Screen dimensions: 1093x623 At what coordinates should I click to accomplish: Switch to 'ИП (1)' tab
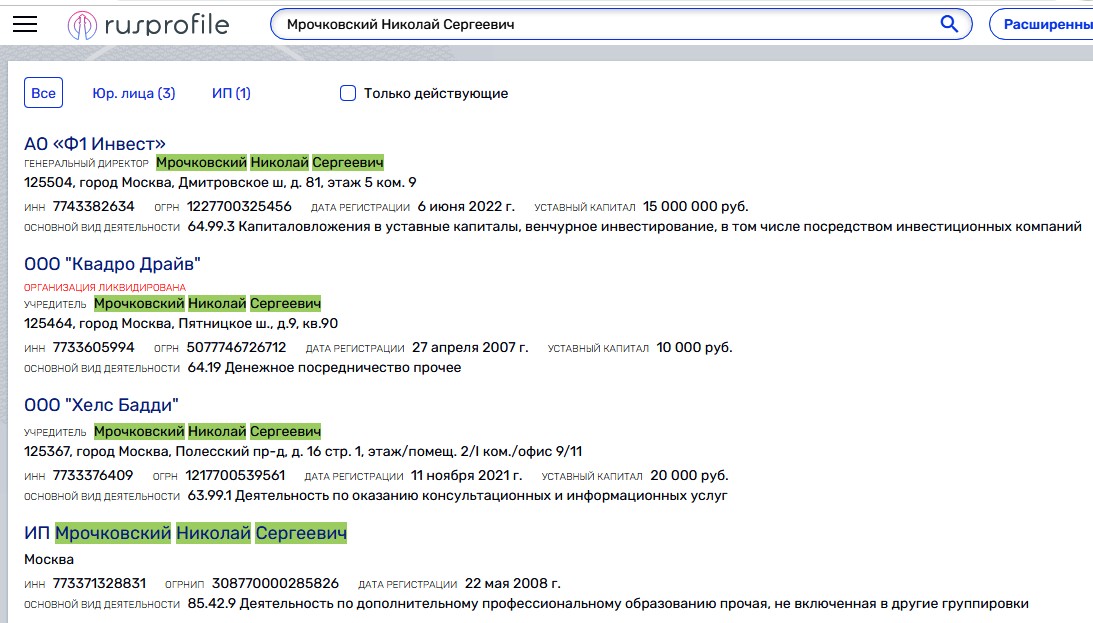(x=231, y=93)
